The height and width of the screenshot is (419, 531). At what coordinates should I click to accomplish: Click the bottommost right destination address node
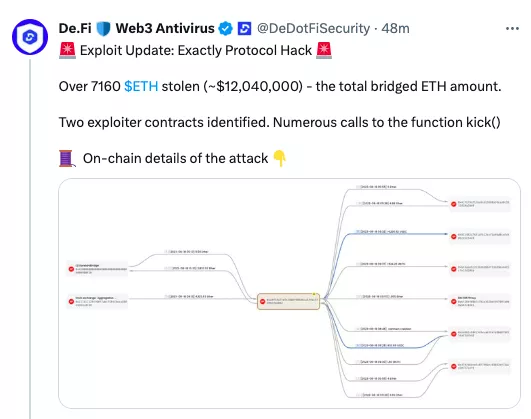click(x=480, y=366)
